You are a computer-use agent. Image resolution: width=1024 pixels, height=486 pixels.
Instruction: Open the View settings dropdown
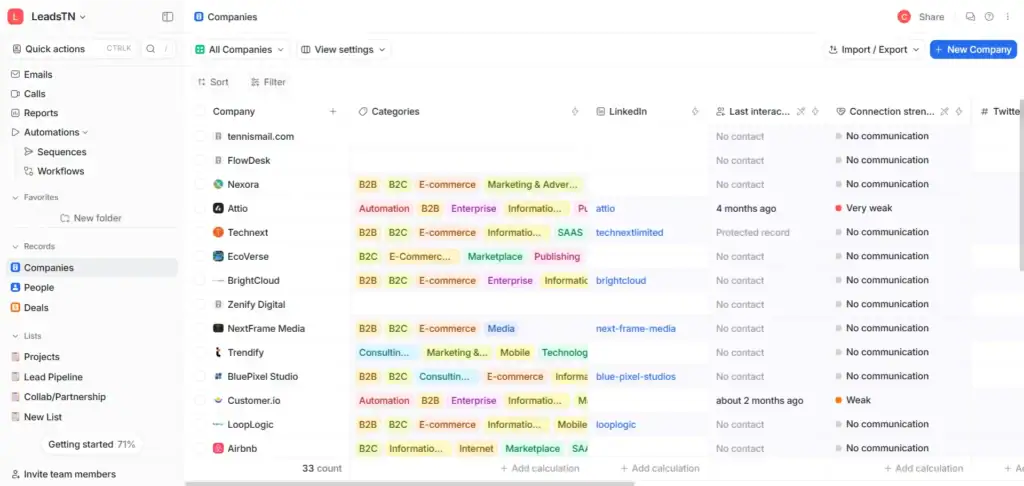[344, 50]
